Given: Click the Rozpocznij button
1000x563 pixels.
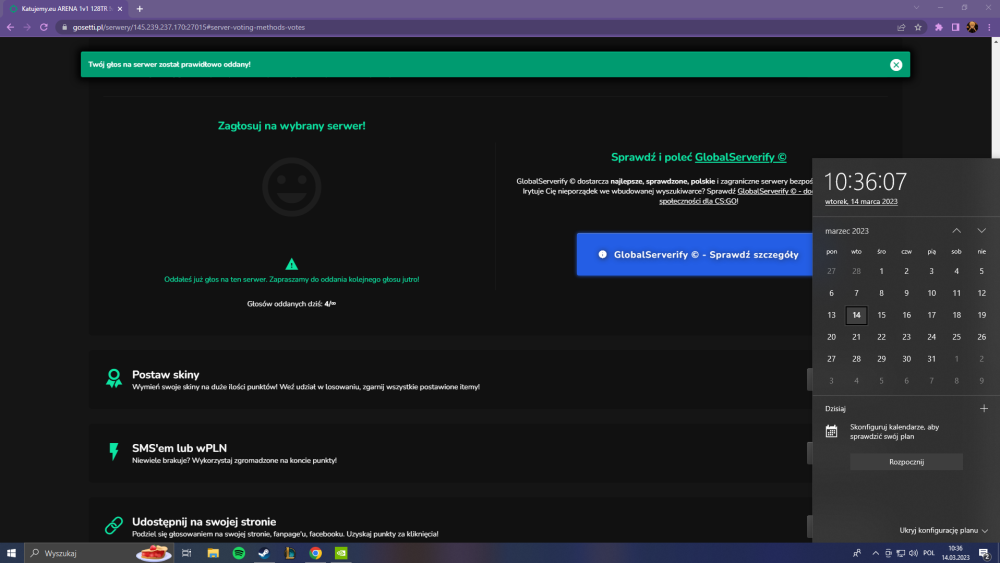Looking at the screenshot, I should click(906, 462).
